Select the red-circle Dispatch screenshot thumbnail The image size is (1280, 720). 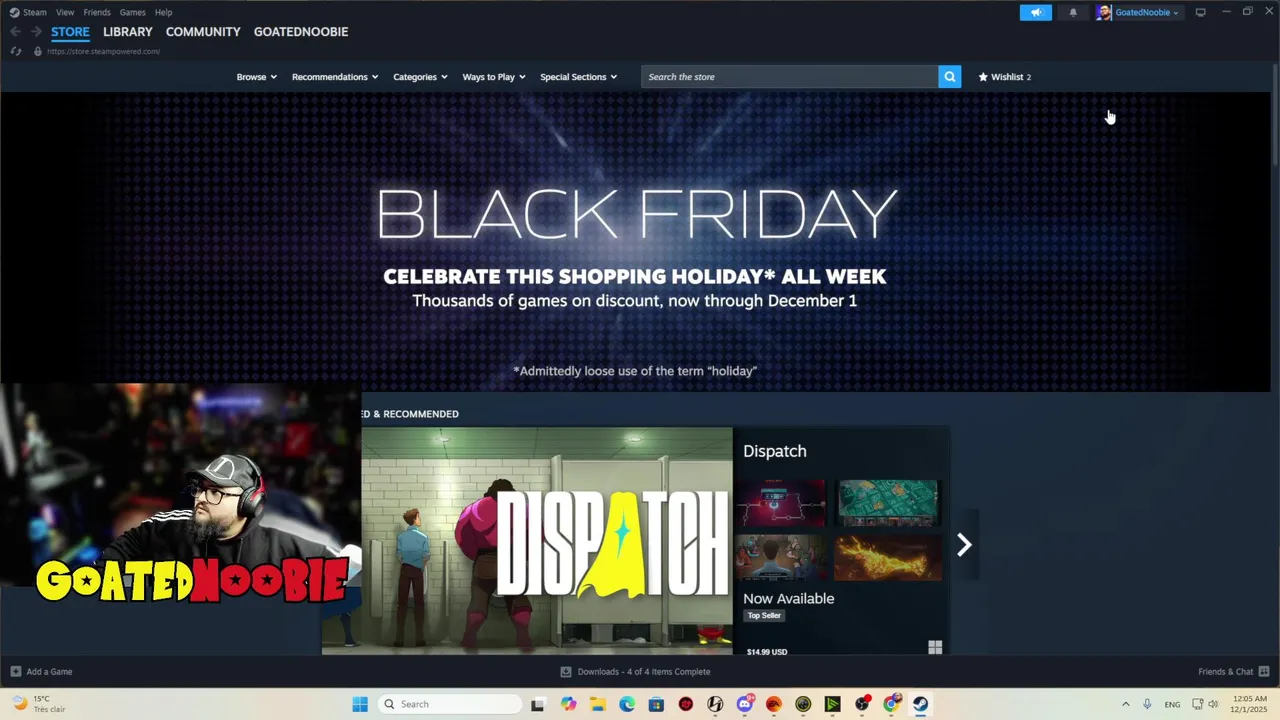[x=781, y=503]
